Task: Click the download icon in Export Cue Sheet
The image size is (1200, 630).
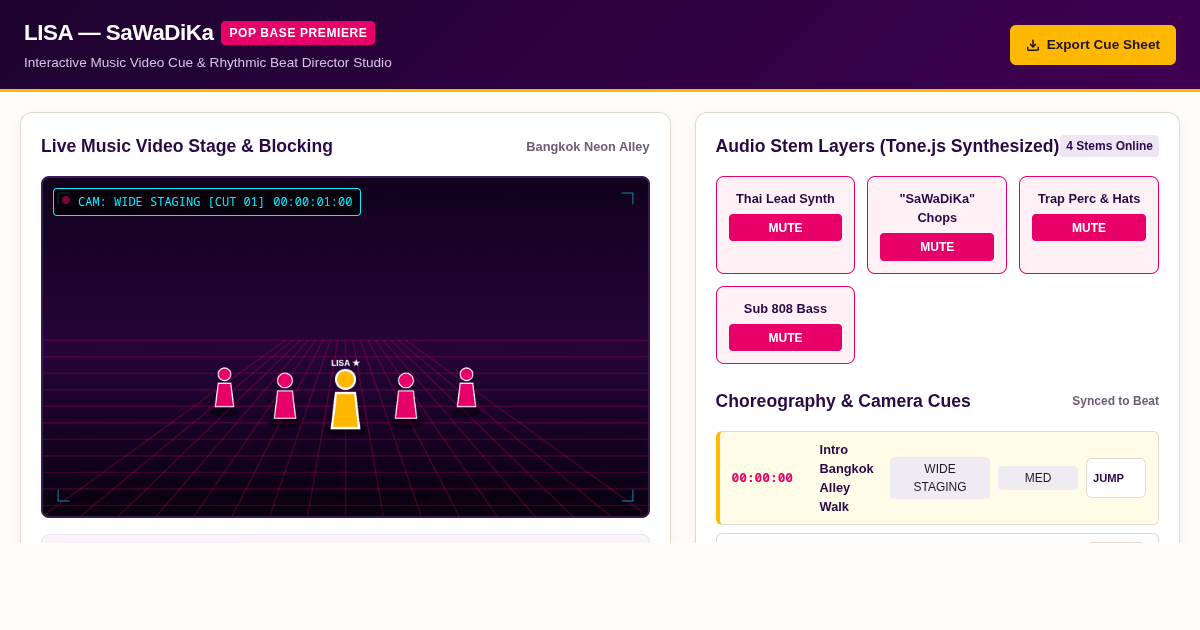Action: pos(1033,45)
